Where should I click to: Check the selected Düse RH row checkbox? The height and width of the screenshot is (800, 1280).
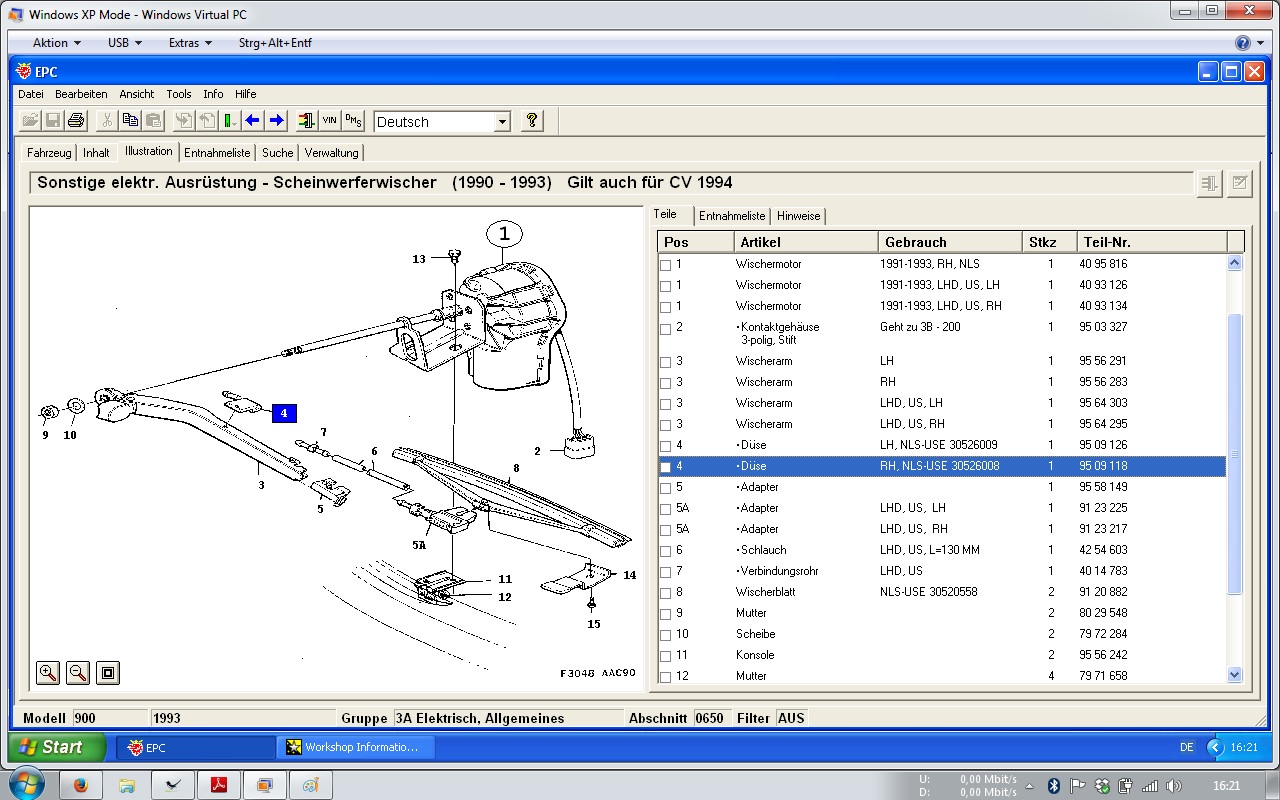point(666,467)
